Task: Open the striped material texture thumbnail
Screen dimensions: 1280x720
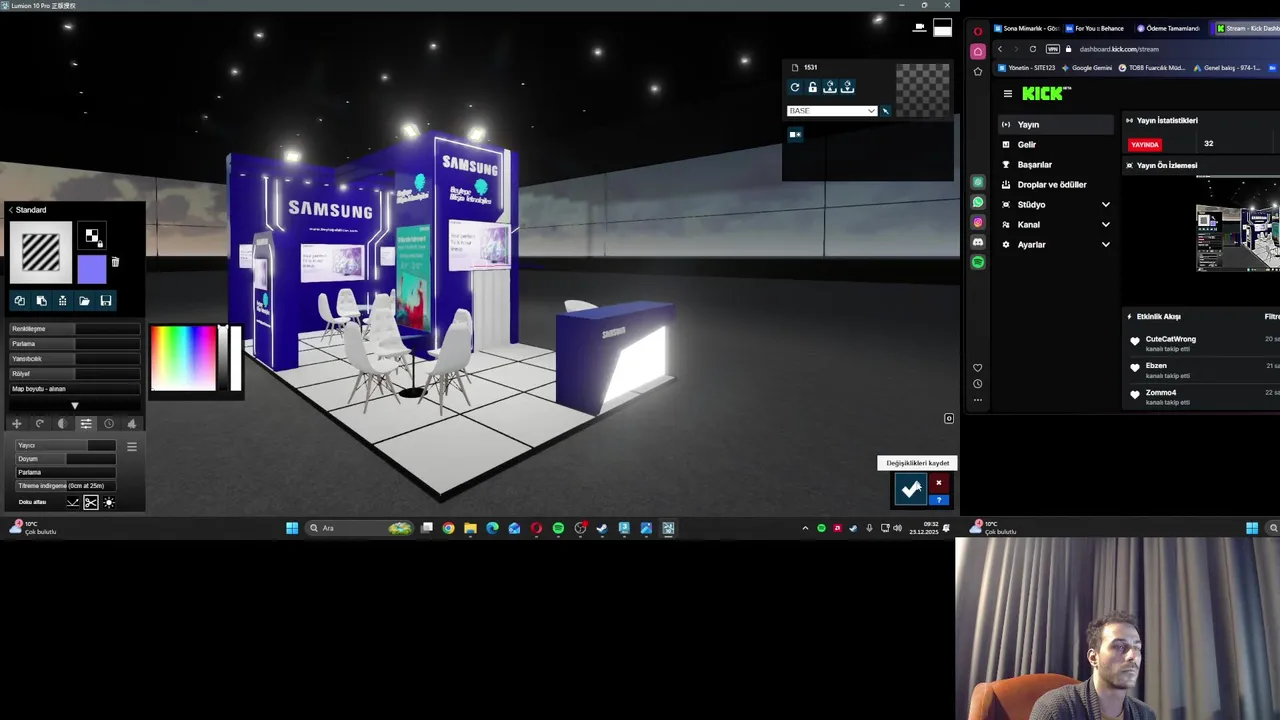Action: [41, 251]
